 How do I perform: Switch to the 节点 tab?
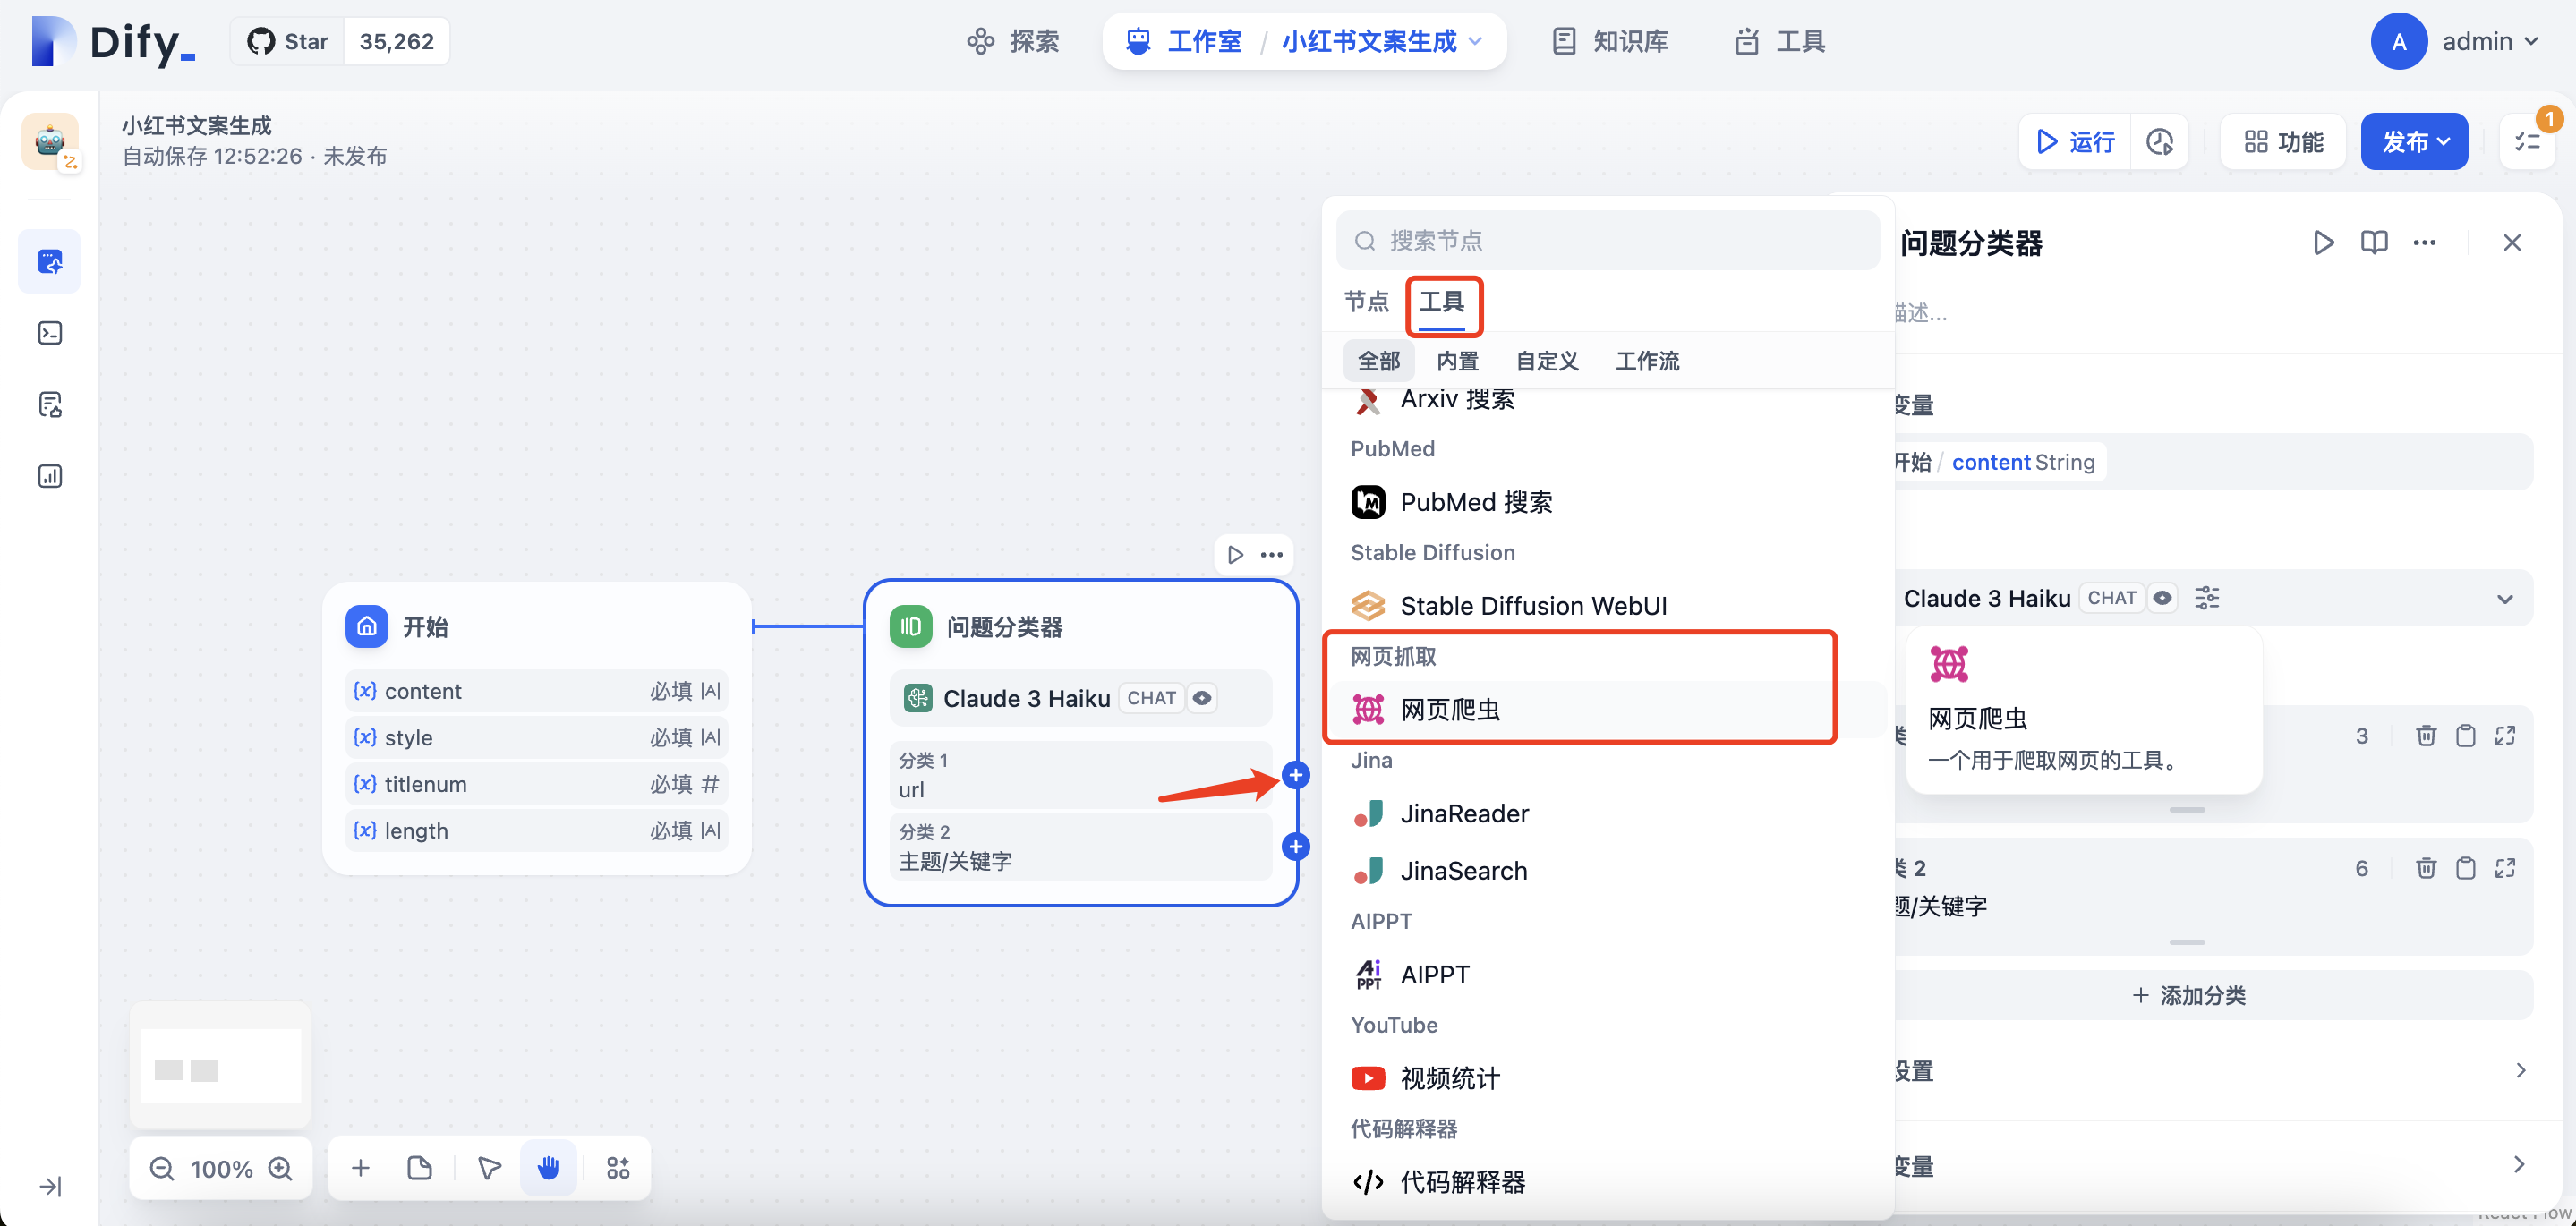(x=1366, y=301)
